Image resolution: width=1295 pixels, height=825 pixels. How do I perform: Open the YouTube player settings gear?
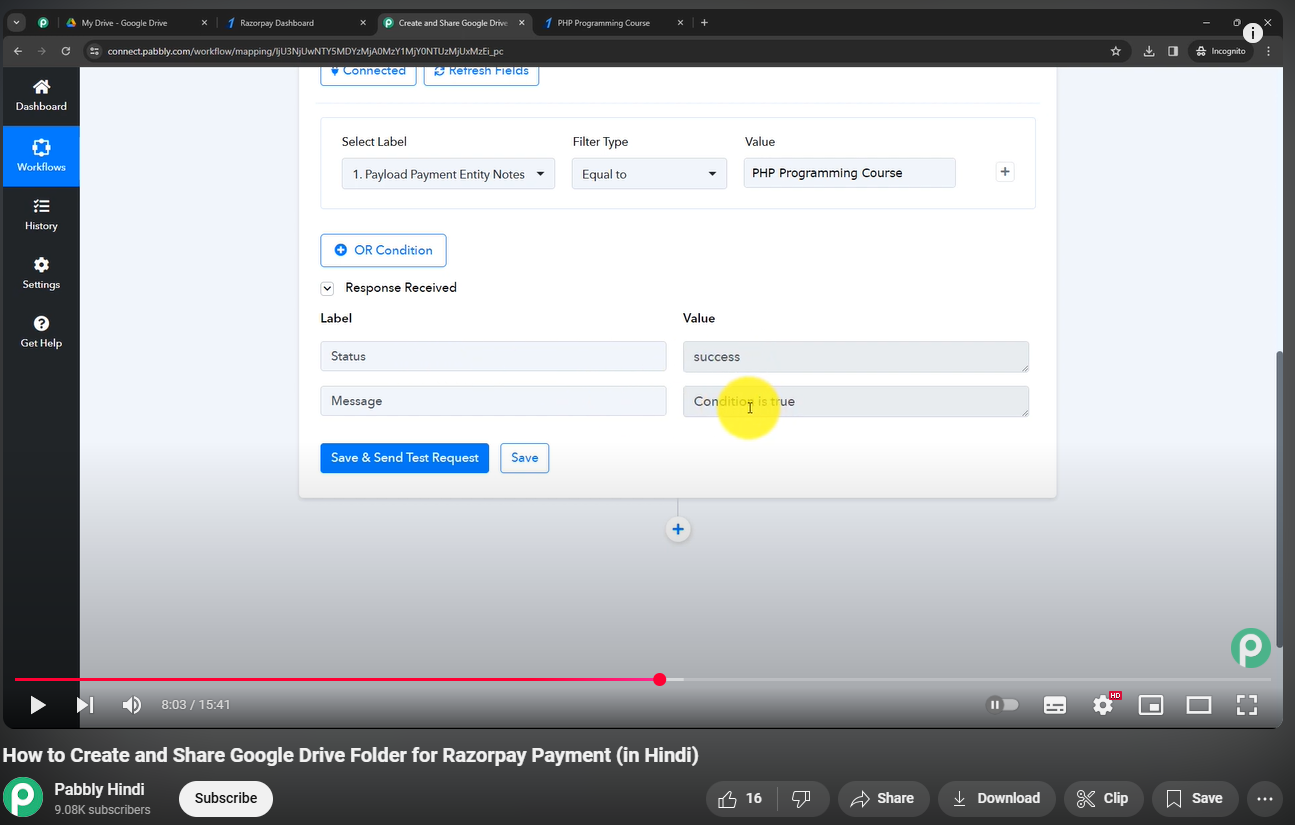(1104, 705)
